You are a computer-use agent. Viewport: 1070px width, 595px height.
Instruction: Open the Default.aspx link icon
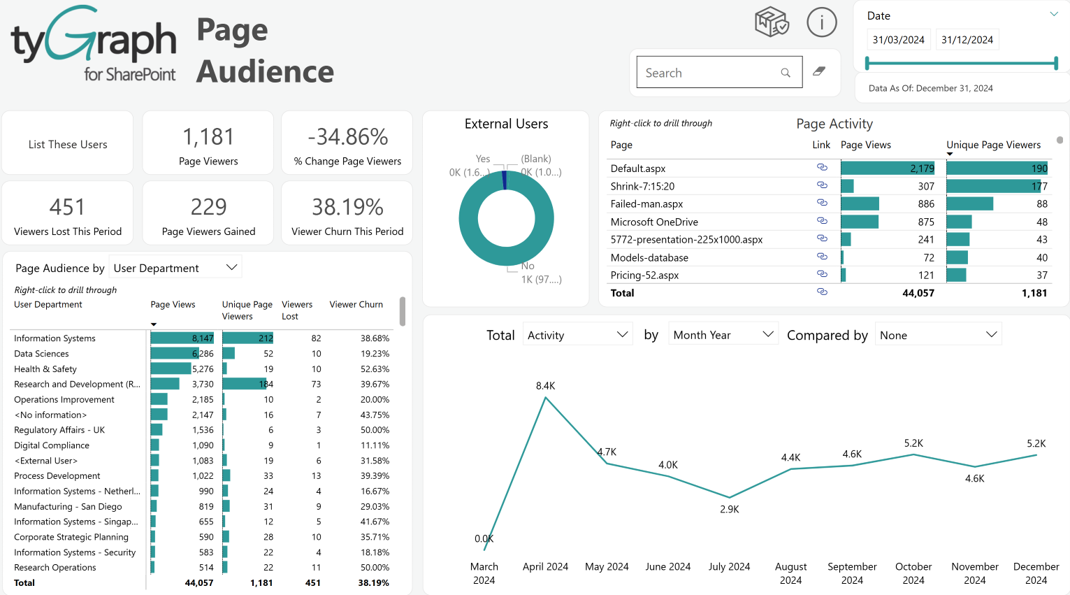822,167
